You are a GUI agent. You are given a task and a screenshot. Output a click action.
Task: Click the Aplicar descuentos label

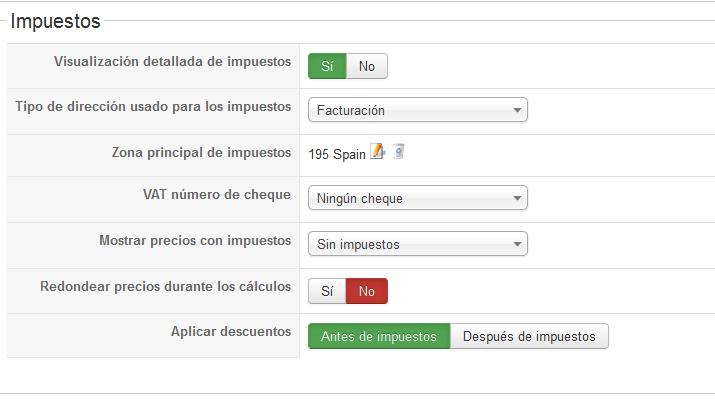[x=231, y=331]
